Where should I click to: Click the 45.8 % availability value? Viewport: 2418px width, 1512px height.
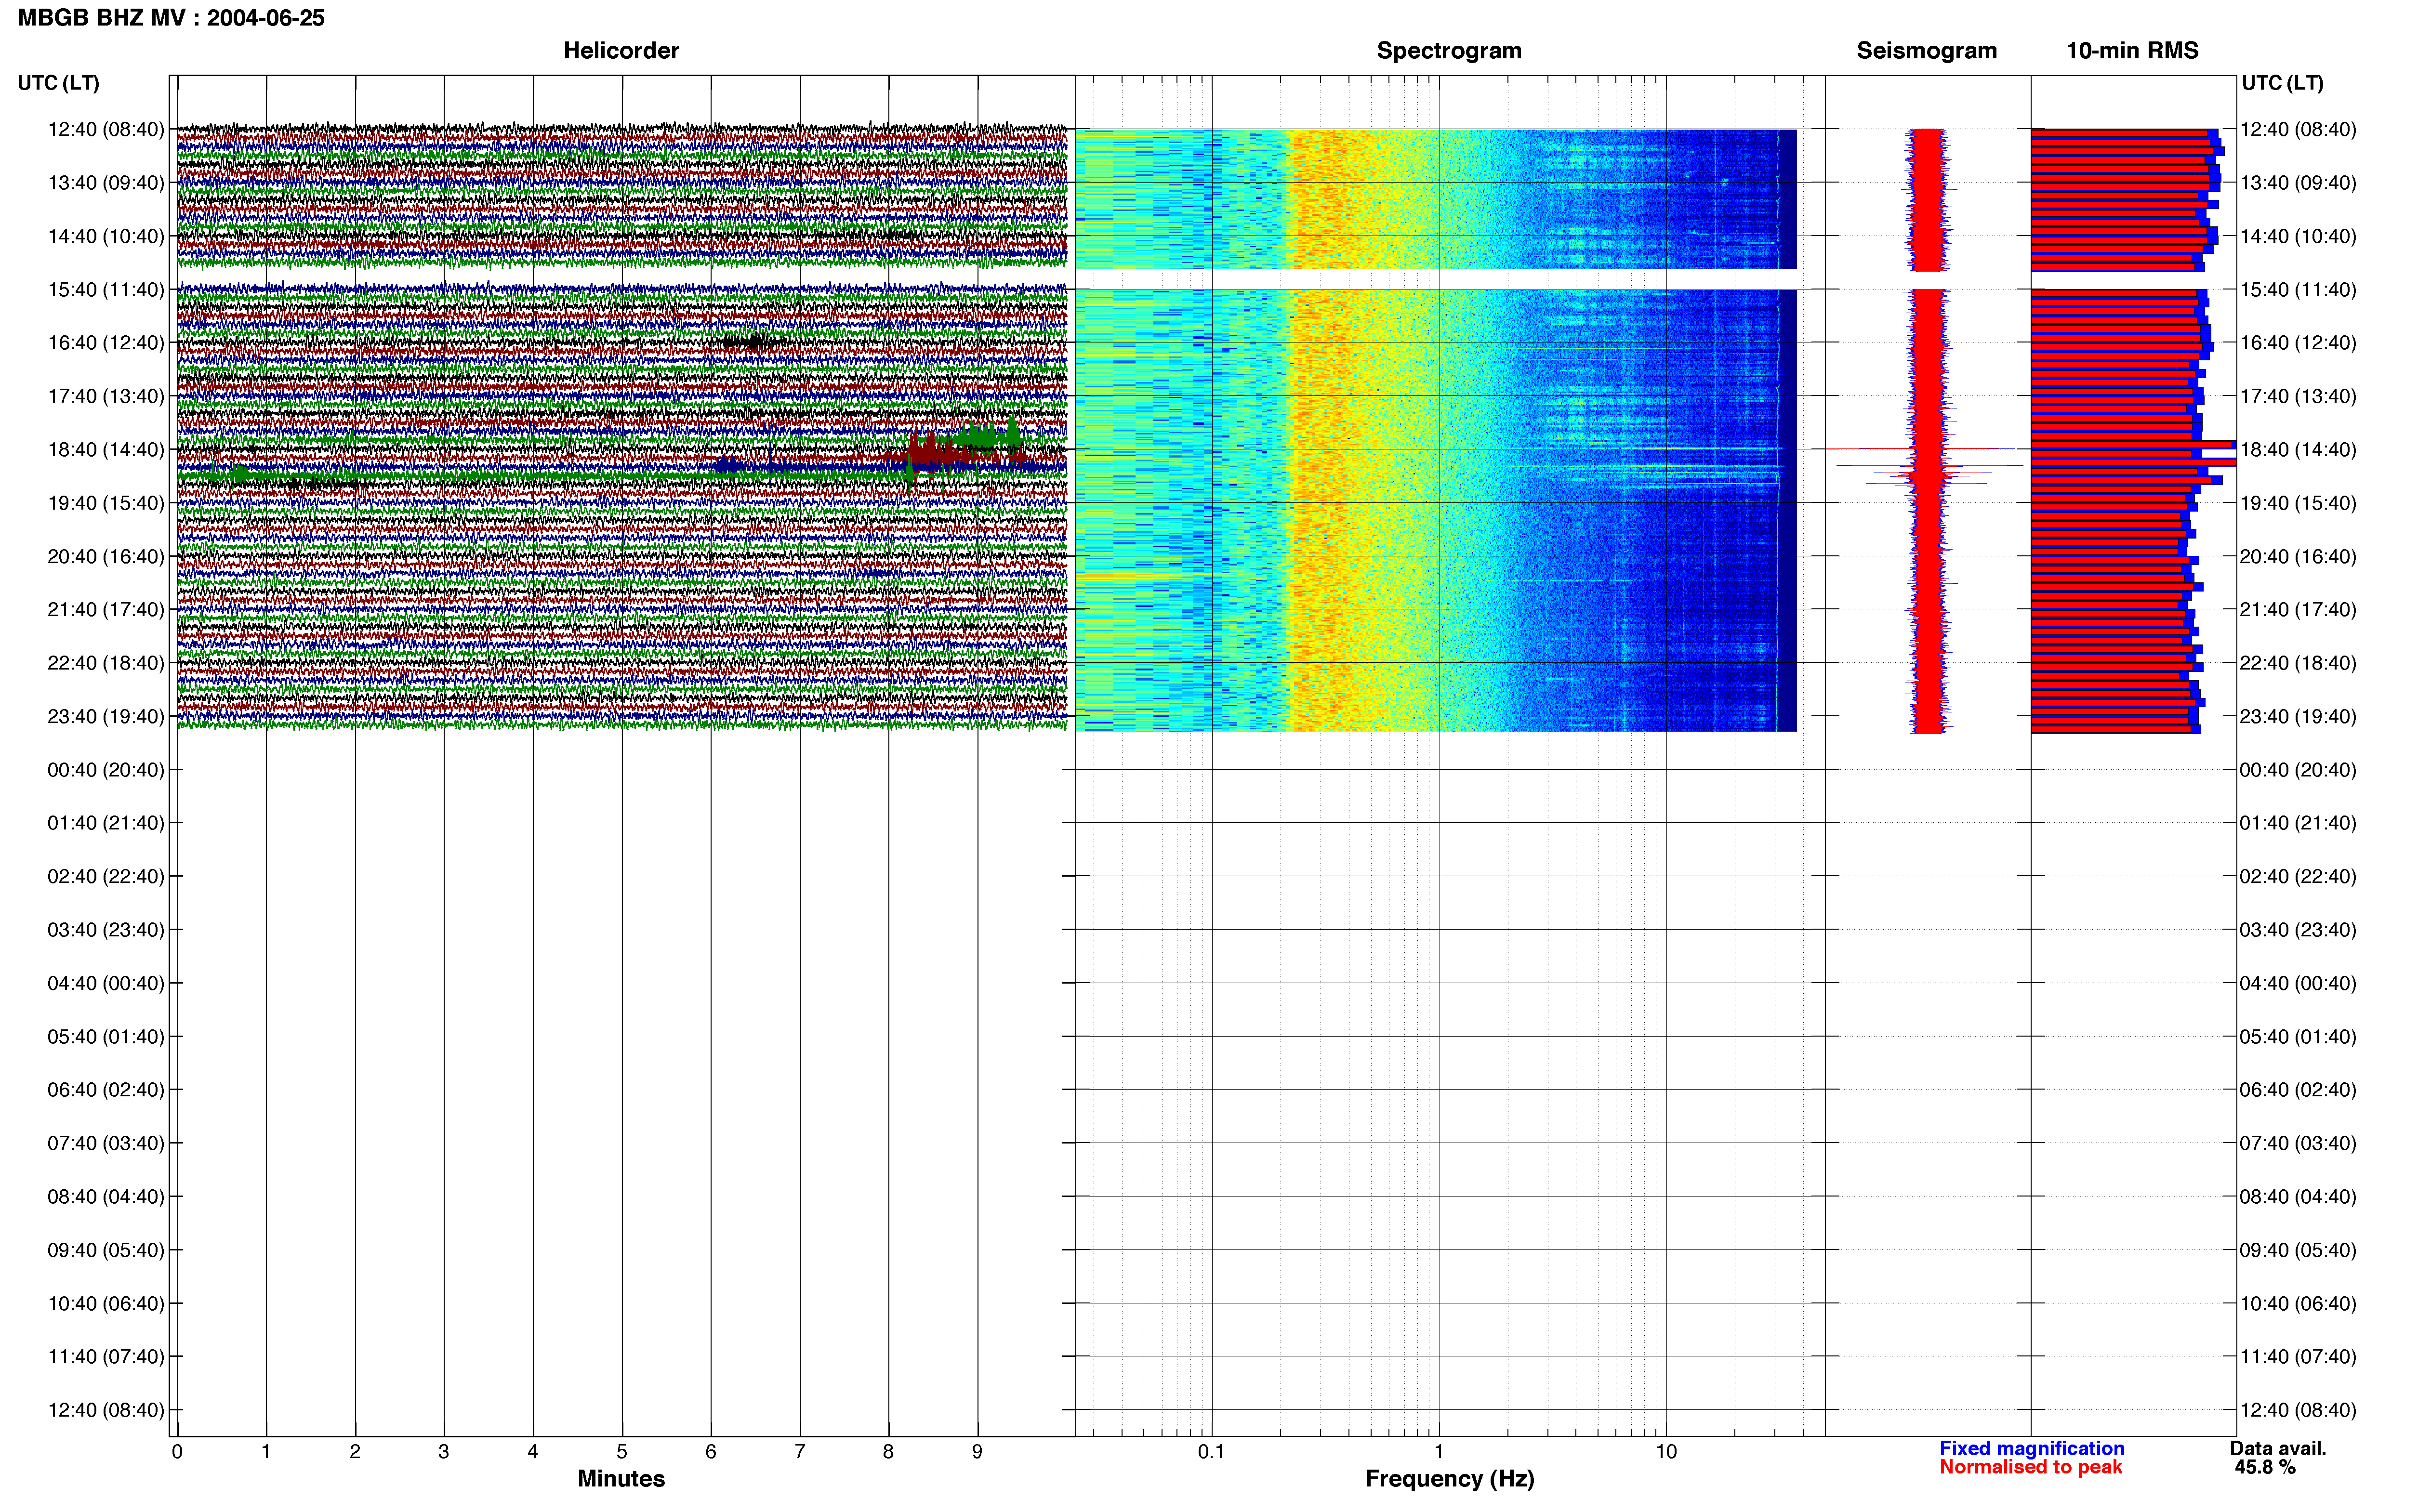tap(2265, 1467)
